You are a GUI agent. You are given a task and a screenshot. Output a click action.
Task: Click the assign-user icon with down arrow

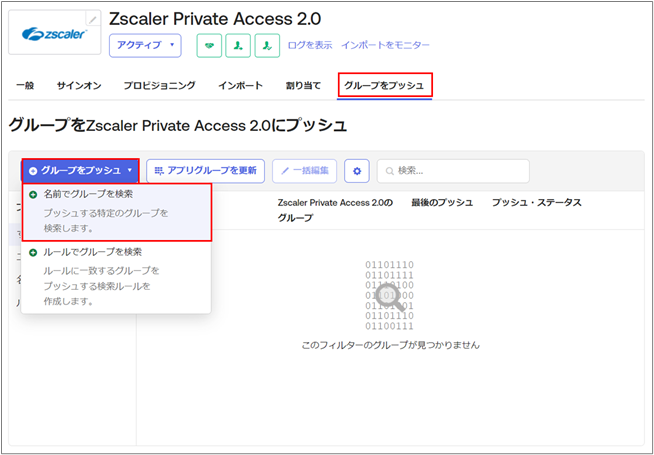pyautogui.click(x=238, y=45)
